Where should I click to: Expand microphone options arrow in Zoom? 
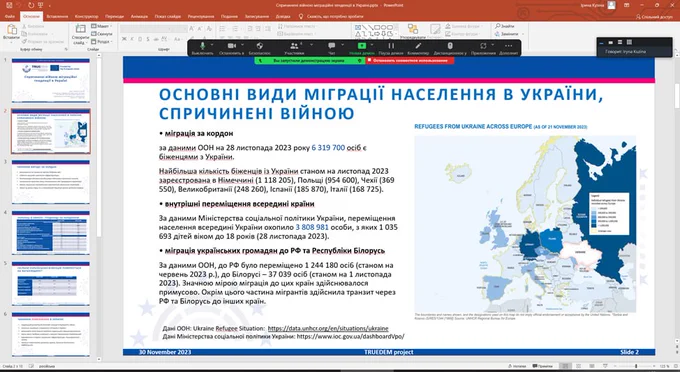[212, 45]
